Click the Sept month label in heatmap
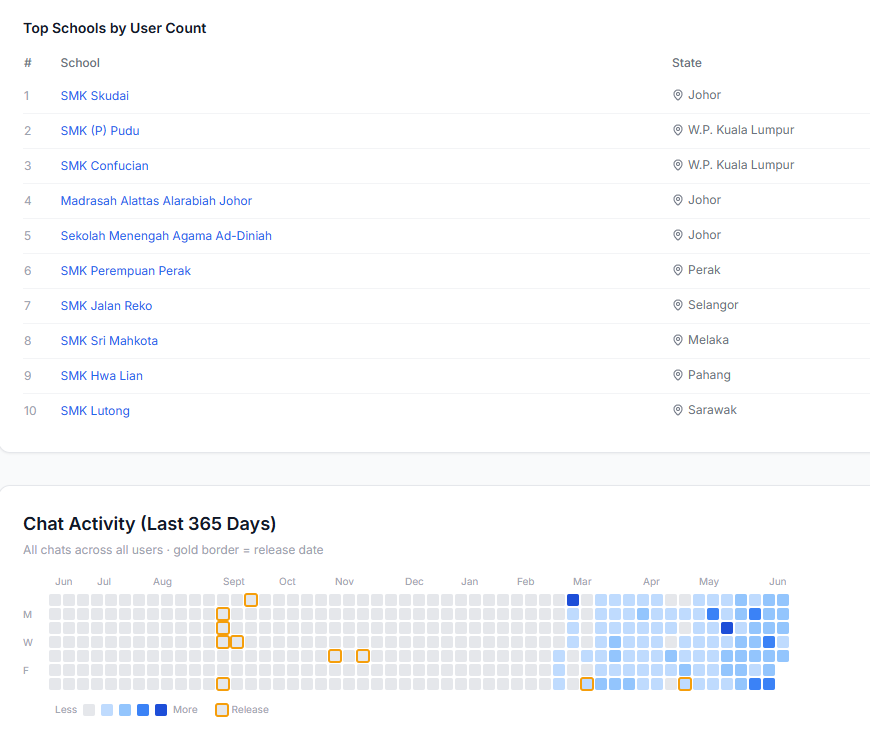This screenshot has height=739, width=870. coord(234,581)
